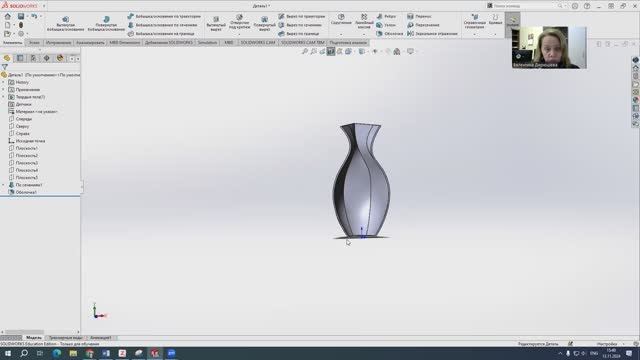640x360 pixels.
Task: Click Бобышка/основание по траектории button
Action: [x=164, y=16]
